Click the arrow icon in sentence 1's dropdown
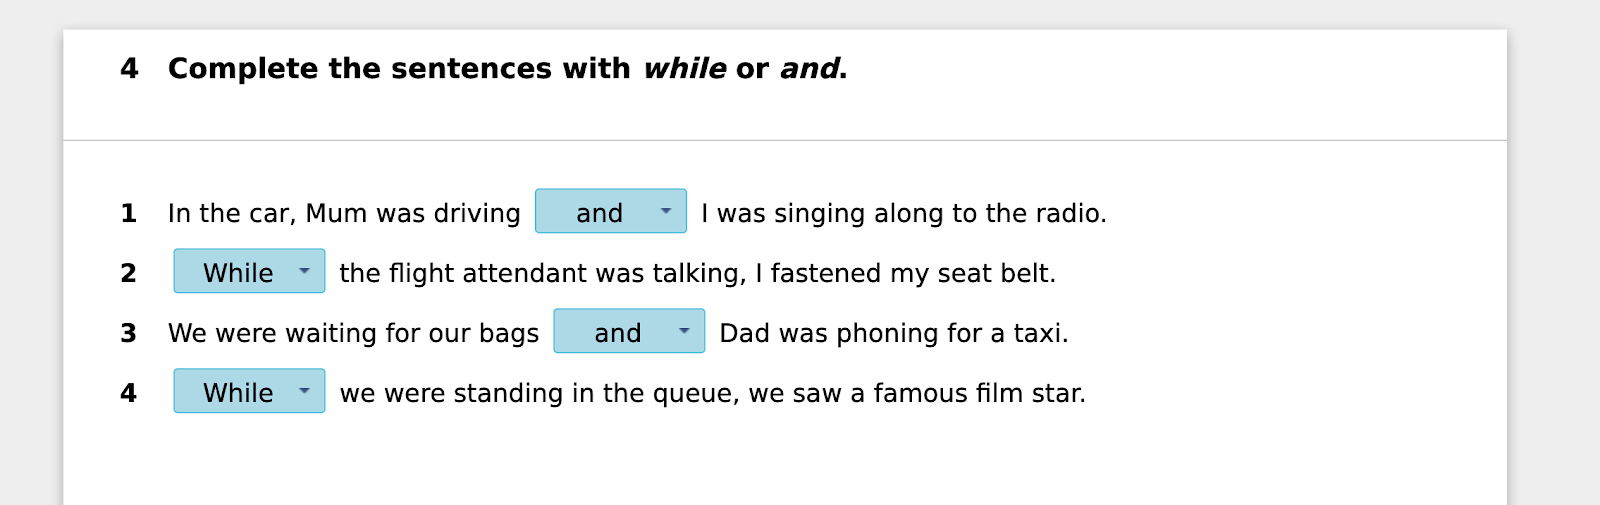The image size is (1600, 505). [666, 211]
